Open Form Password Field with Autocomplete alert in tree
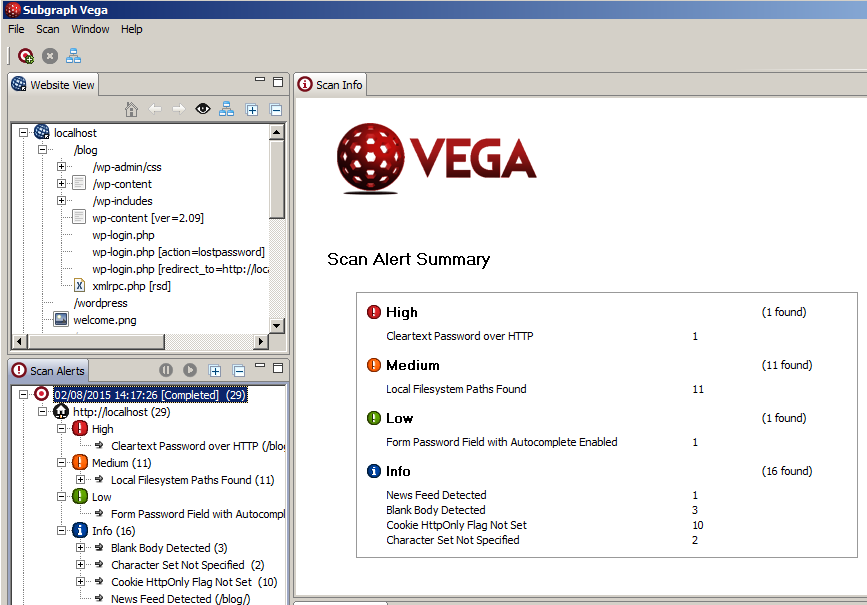Viewport: 867px width, 605px height. coord(198,514)
